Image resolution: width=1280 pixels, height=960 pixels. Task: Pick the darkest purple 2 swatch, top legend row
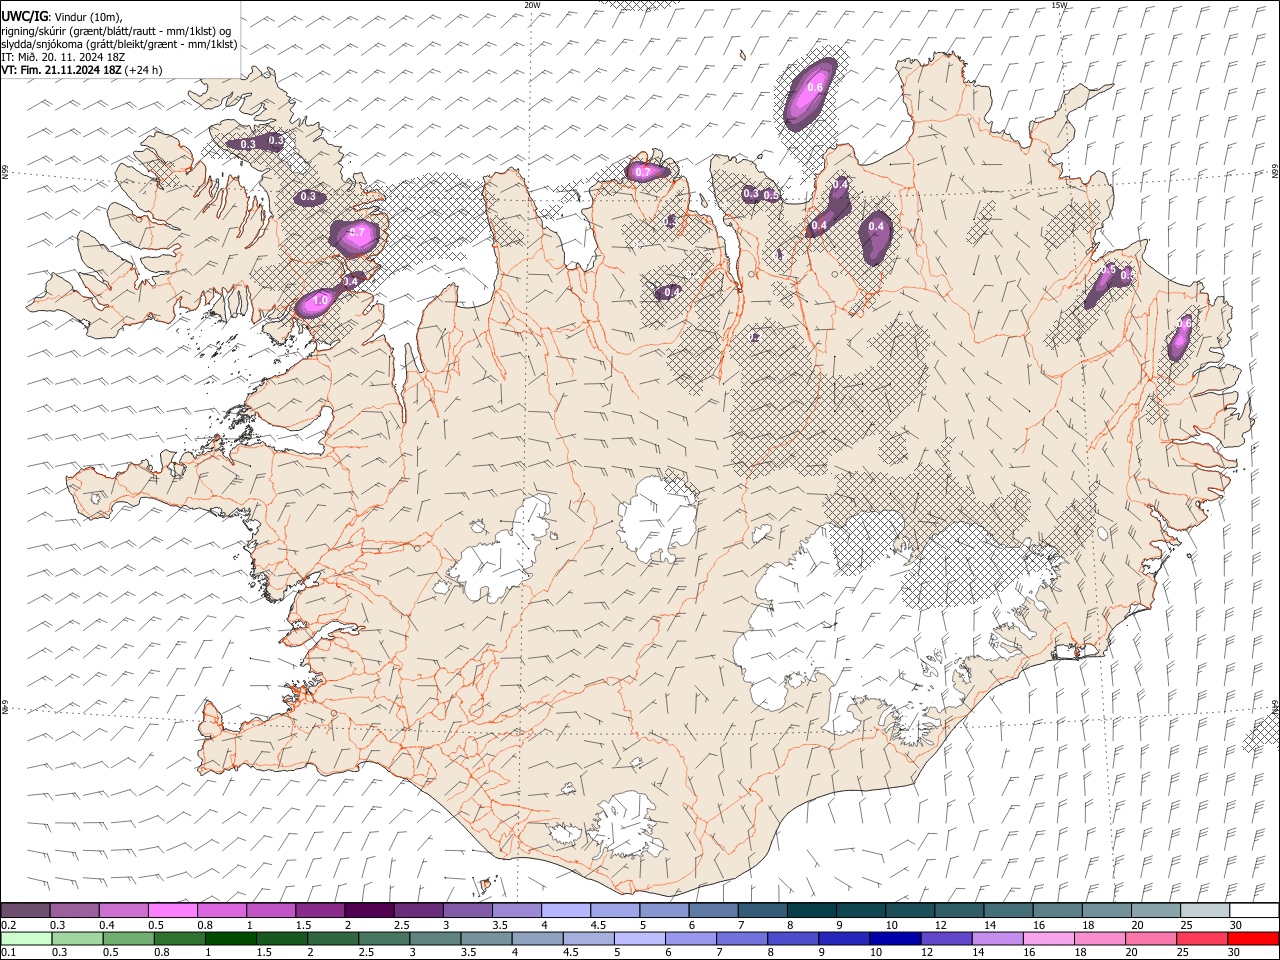[368, 910]
